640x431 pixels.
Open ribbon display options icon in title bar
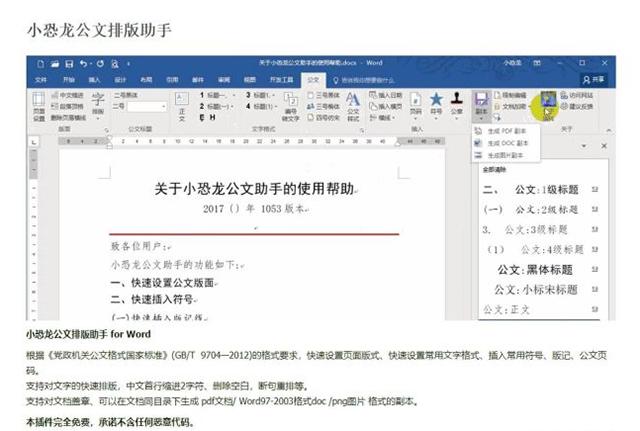(537, 63)
